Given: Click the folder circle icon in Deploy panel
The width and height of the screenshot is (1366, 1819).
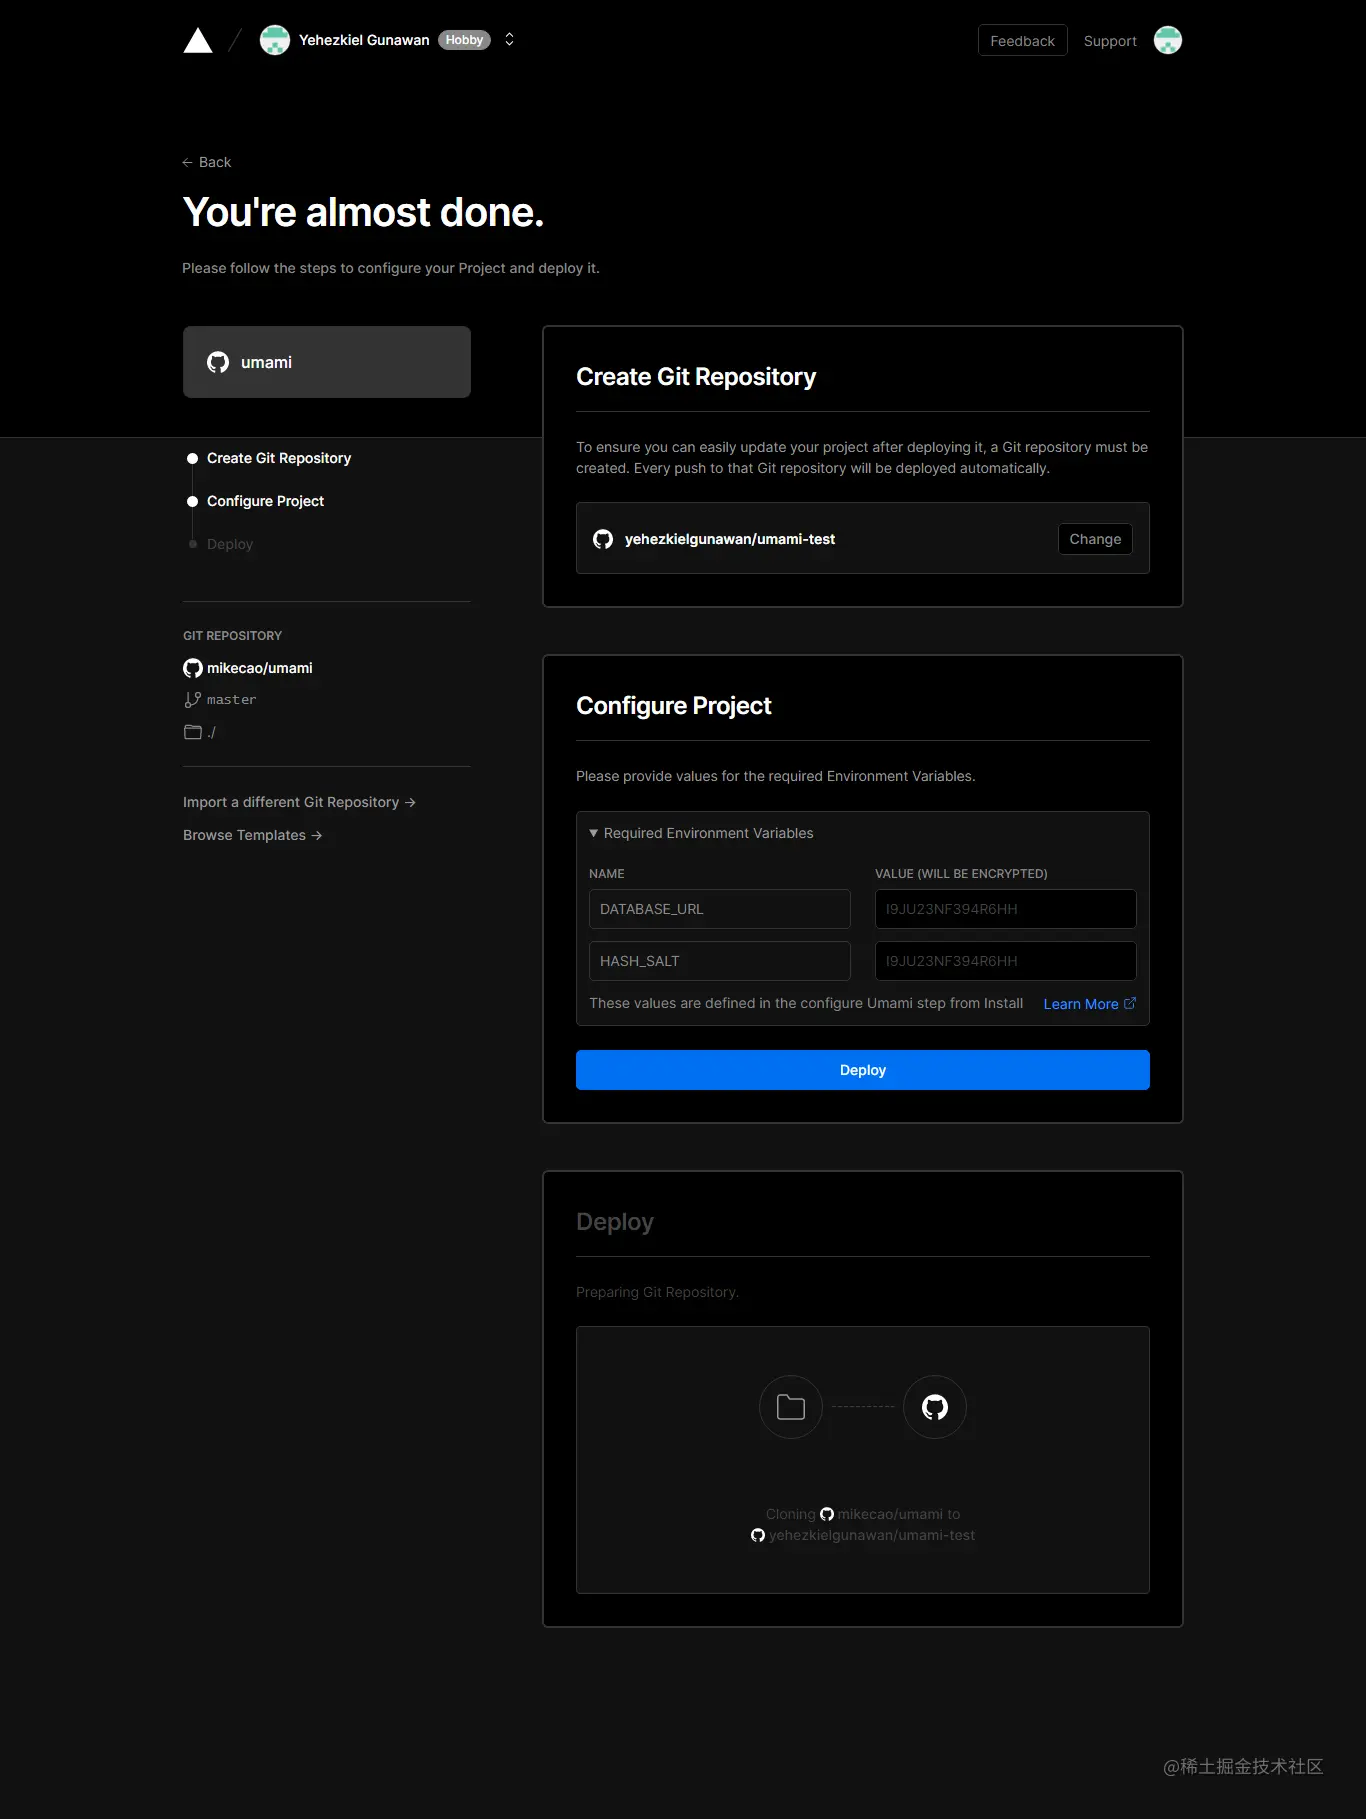Looking at the screenshot, I should coord(791,1407).
